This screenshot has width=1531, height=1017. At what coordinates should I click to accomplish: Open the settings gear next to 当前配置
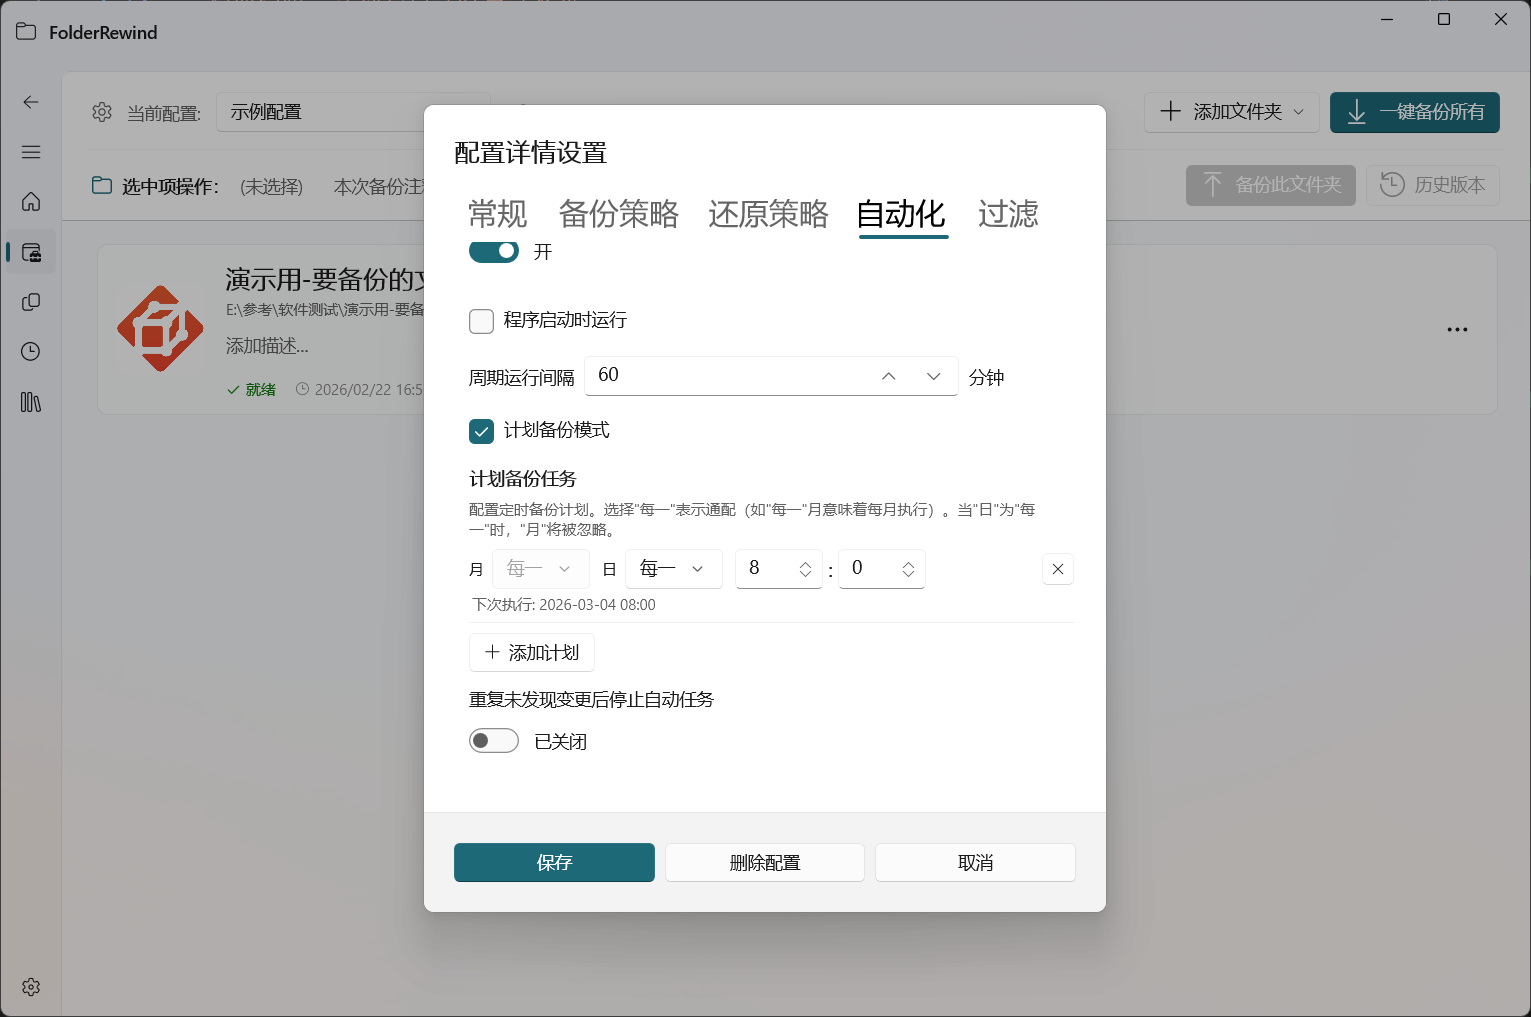101,112
